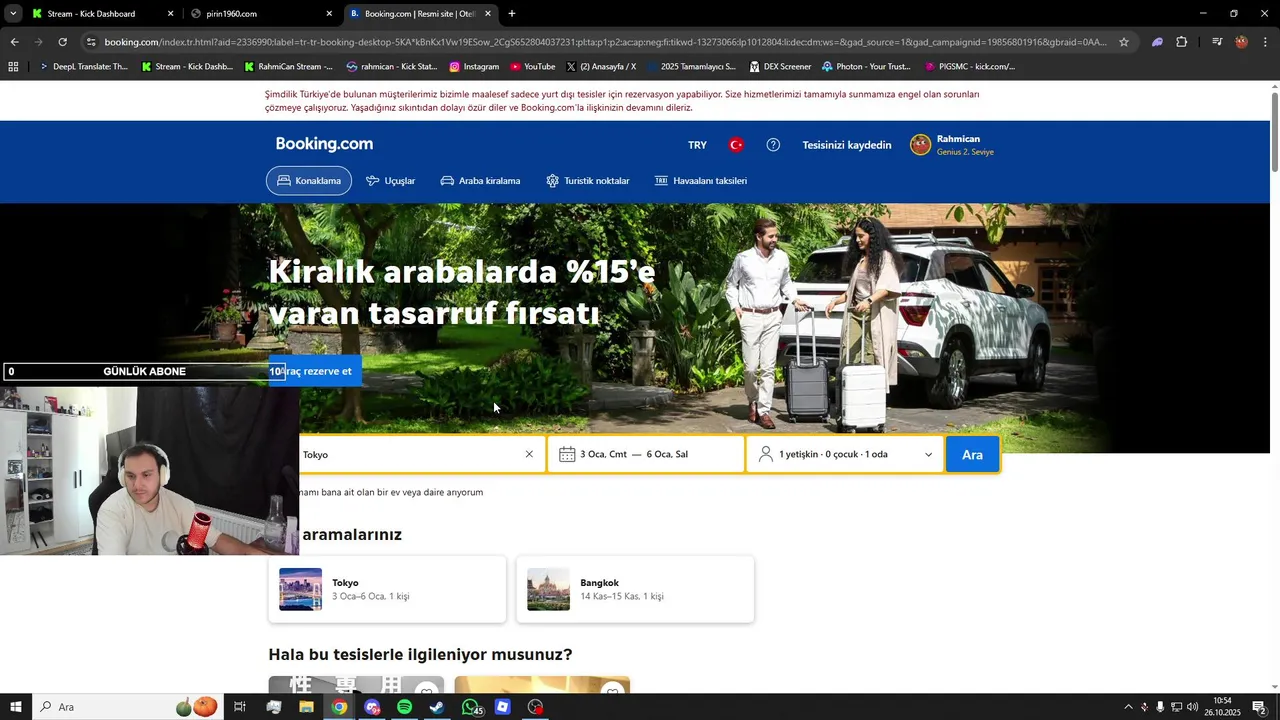Open Spotify from the taskbar

(404, 707)
